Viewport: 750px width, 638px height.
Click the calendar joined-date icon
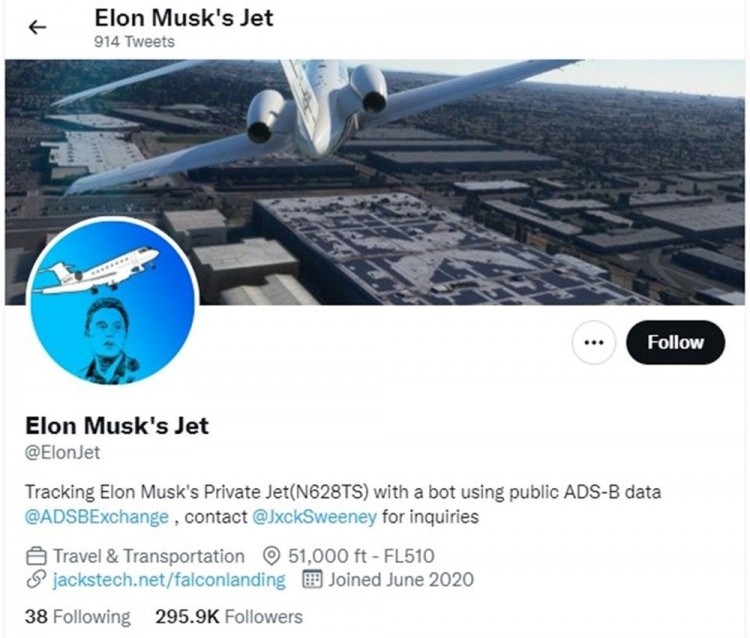(x=311, y=580)
